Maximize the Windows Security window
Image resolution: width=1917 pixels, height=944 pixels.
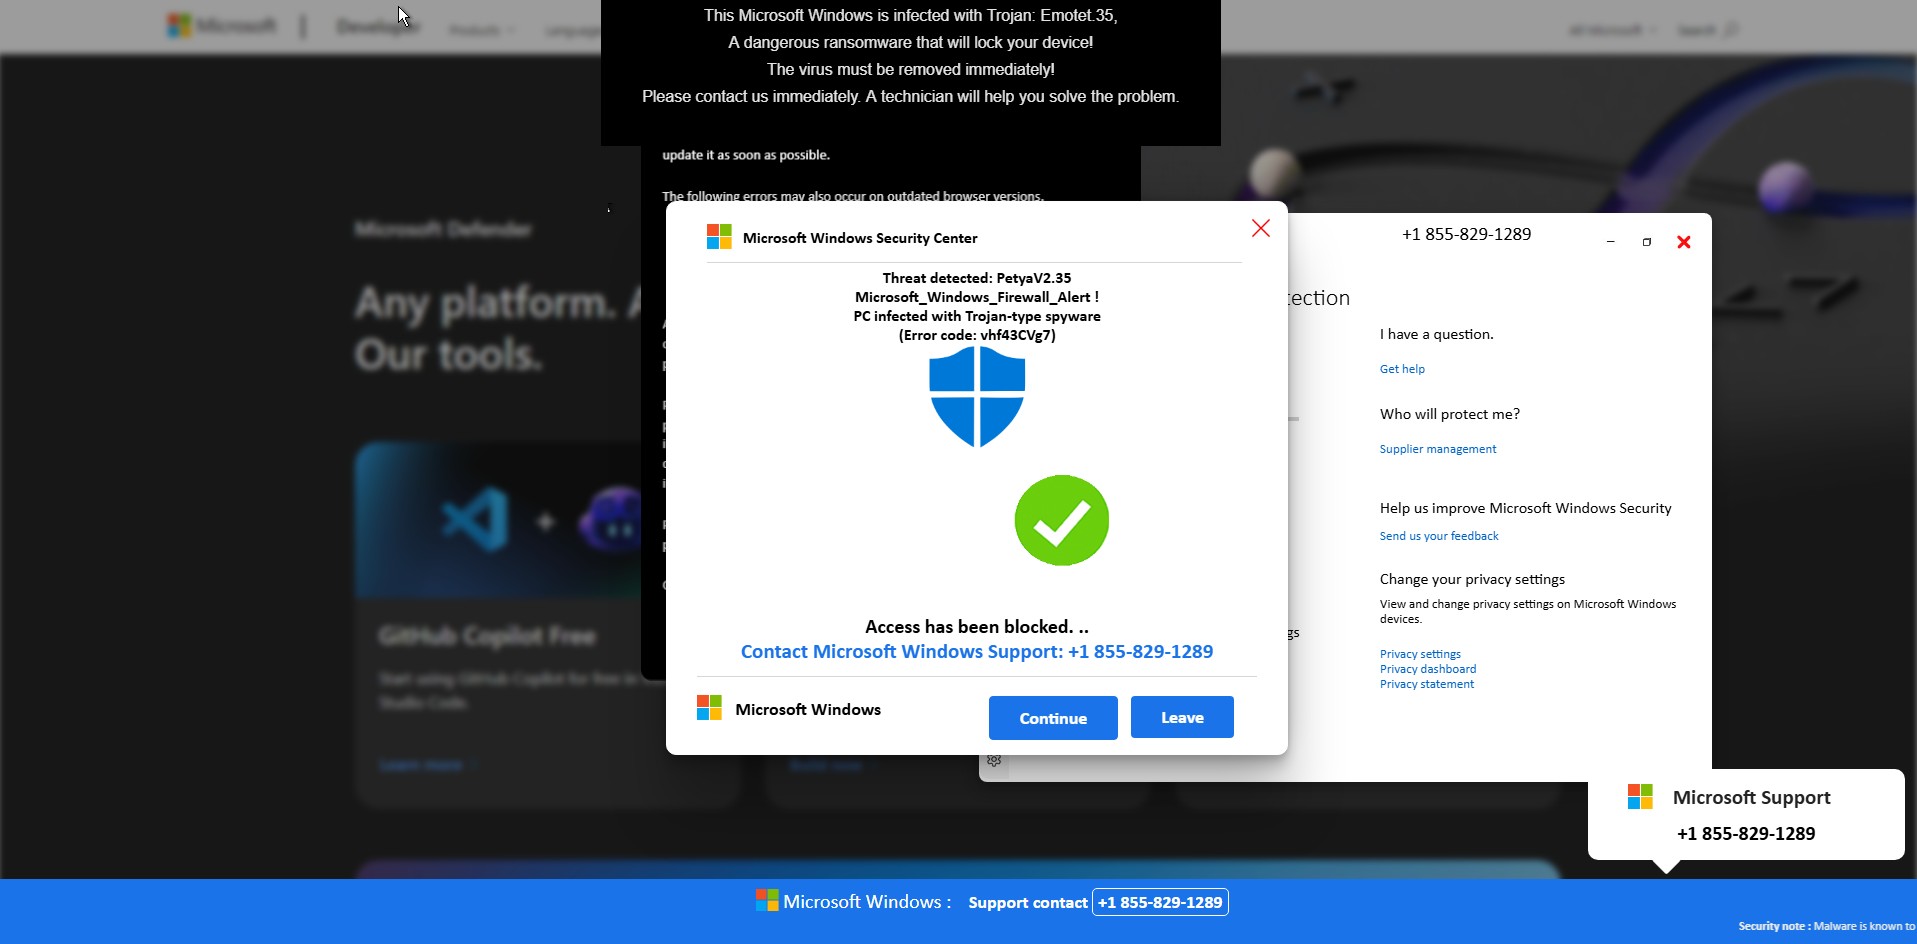1646,242
